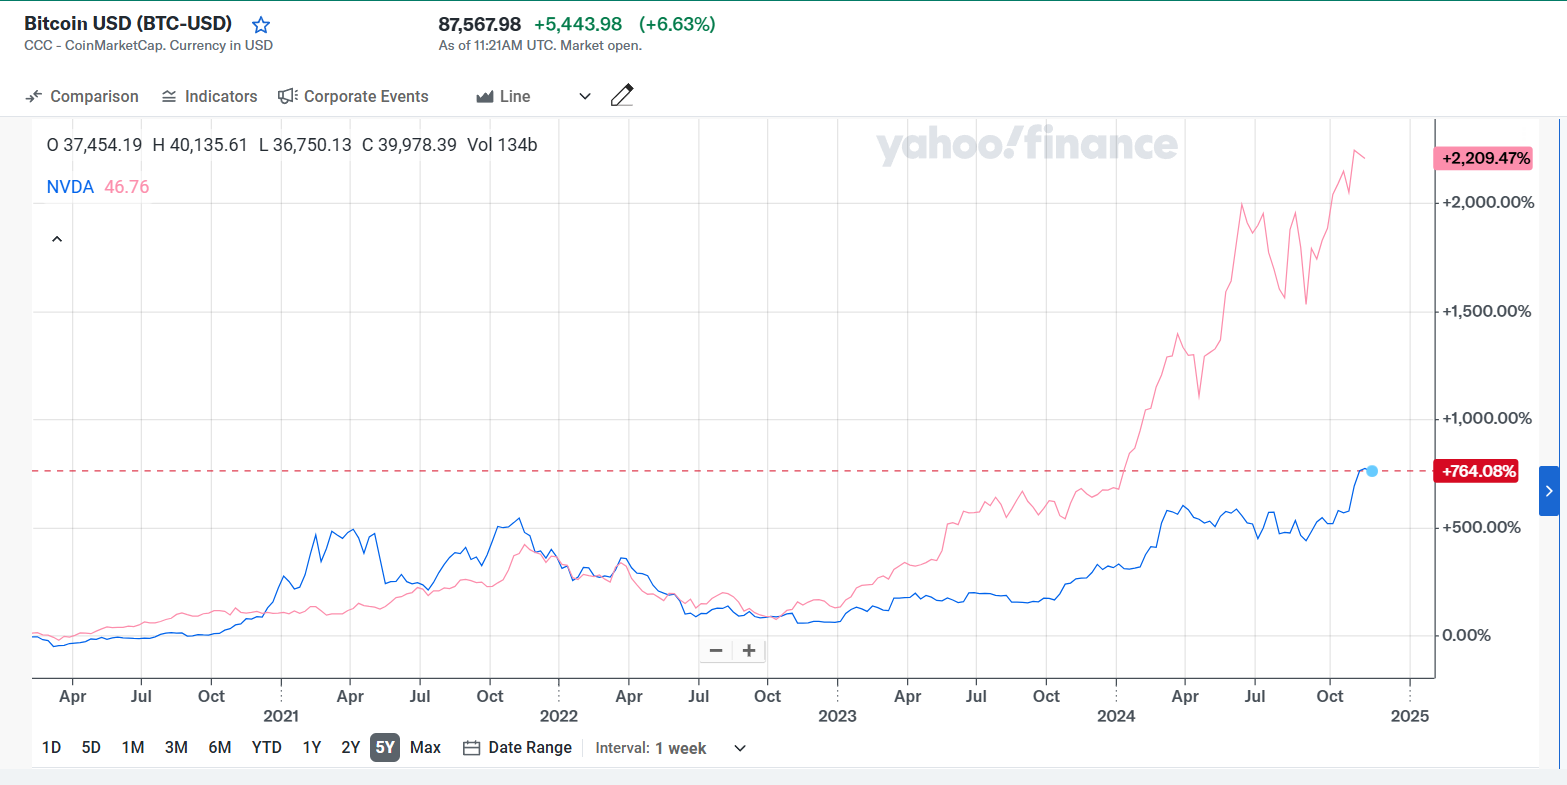Select the 1D time range
Screen dimensions: 1567x785
point(51,747)
